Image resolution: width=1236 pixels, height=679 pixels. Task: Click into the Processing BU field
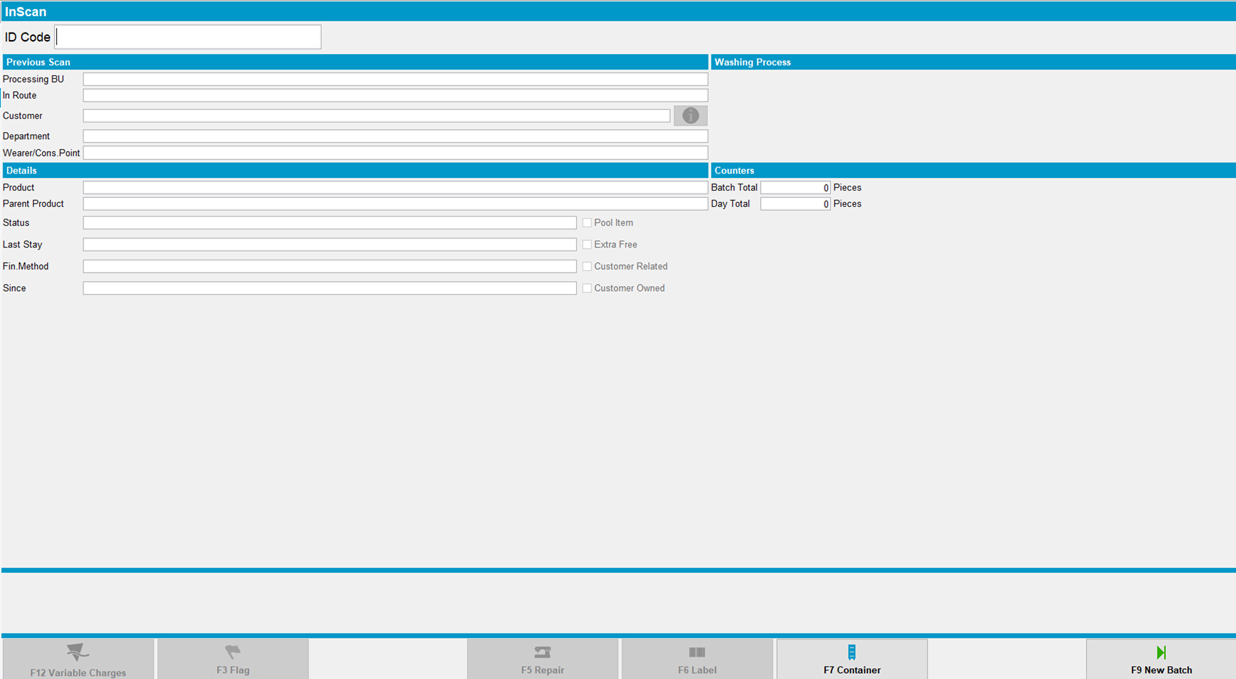[395, 79]
